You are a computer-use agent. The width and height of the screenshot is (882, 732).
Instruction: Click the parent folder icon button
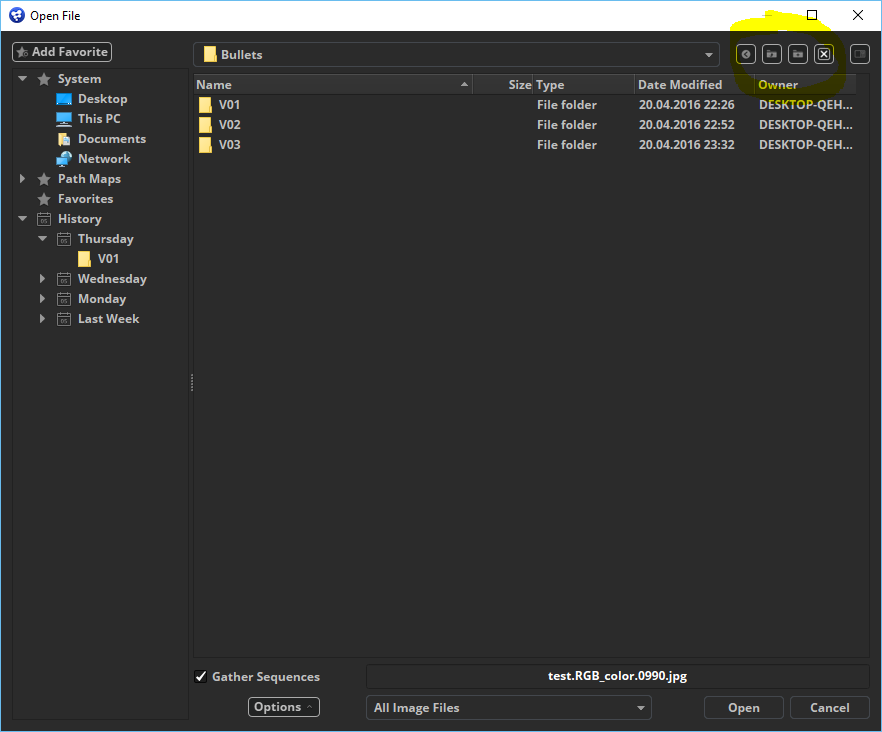point(772,55)
